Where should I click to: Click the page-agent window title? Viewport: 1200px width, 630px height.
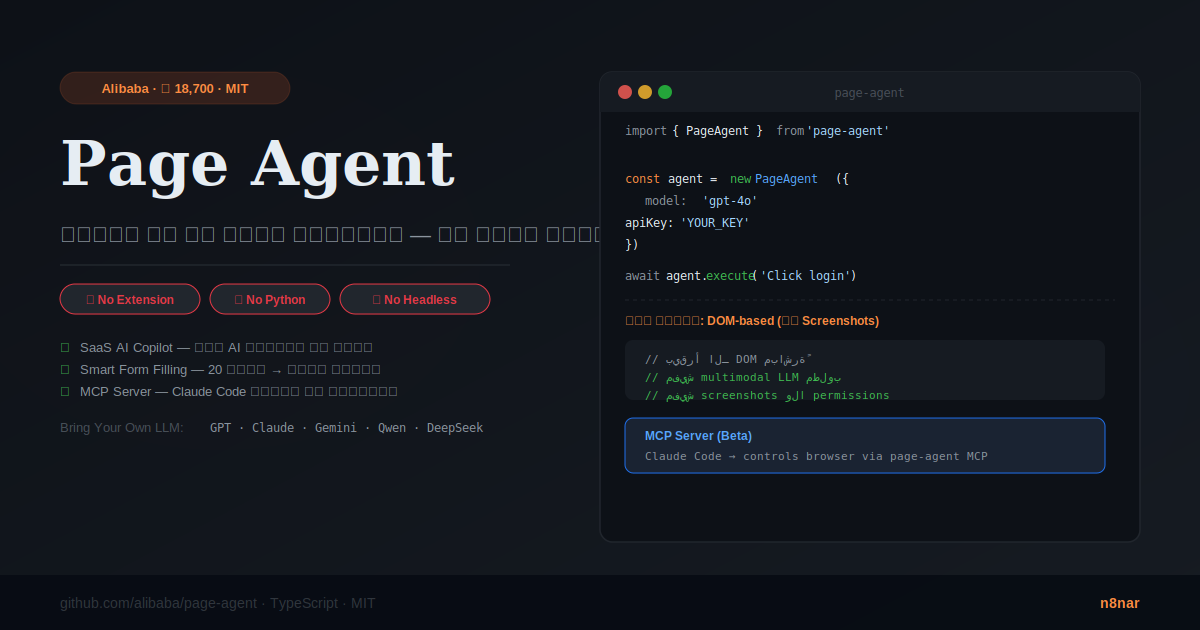[x=869, y=93]
